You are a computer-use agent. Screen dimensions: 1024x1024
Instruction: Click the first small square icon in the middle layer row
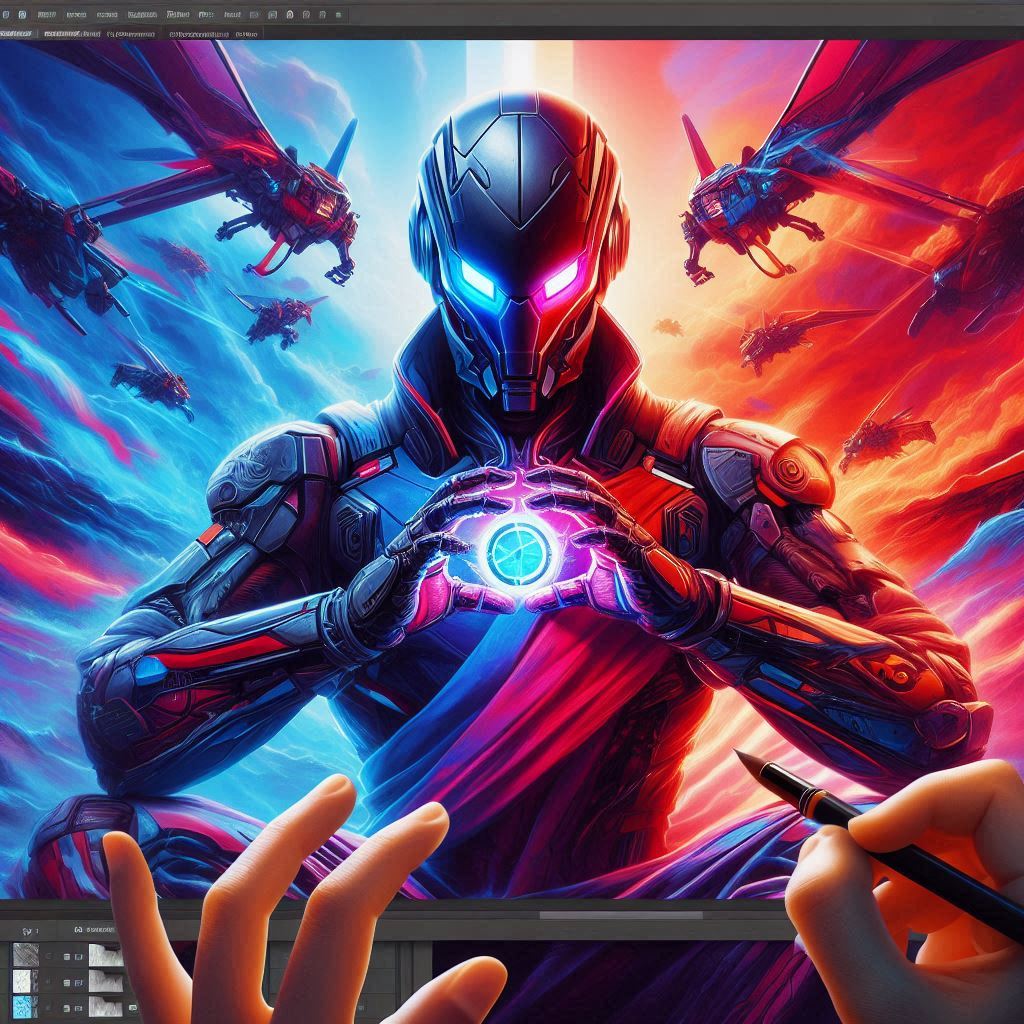pyautogui.click(x=67, y=983)
